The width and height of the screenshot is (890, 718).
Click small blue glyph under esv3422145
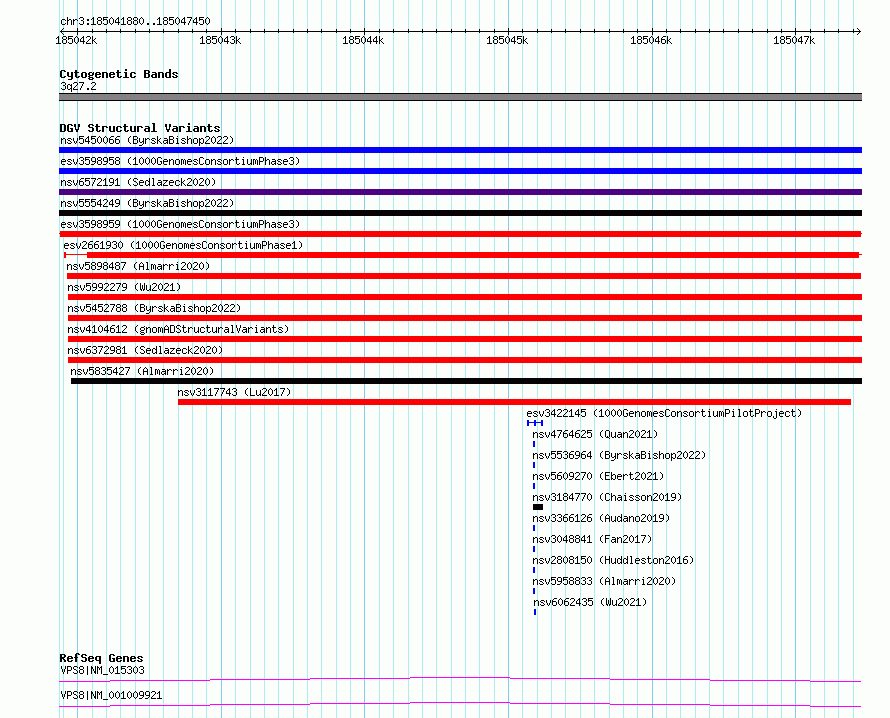[x=535, y=423]
